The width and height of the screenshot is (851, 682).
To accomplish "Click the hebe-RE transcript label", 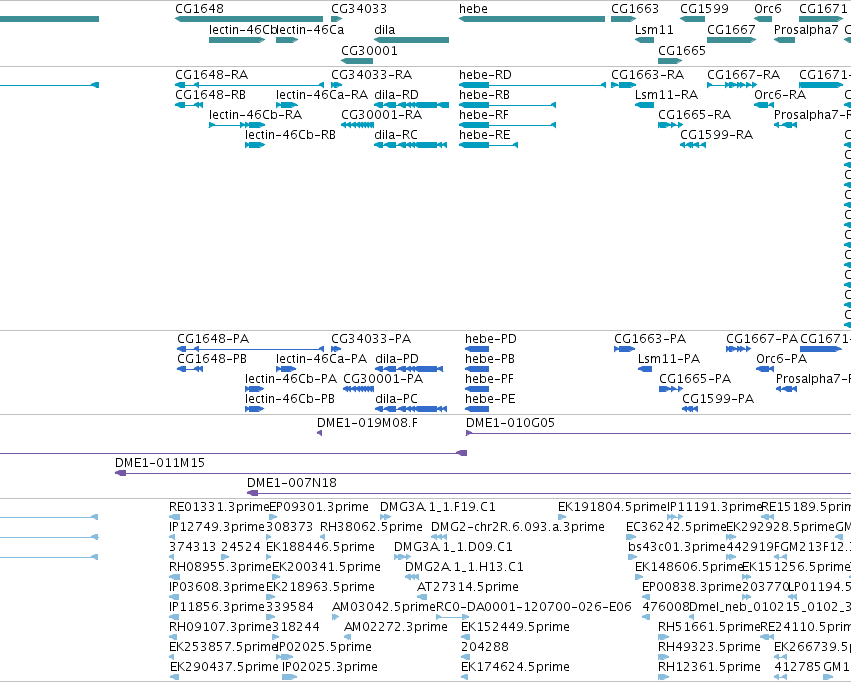I will 484,135.
